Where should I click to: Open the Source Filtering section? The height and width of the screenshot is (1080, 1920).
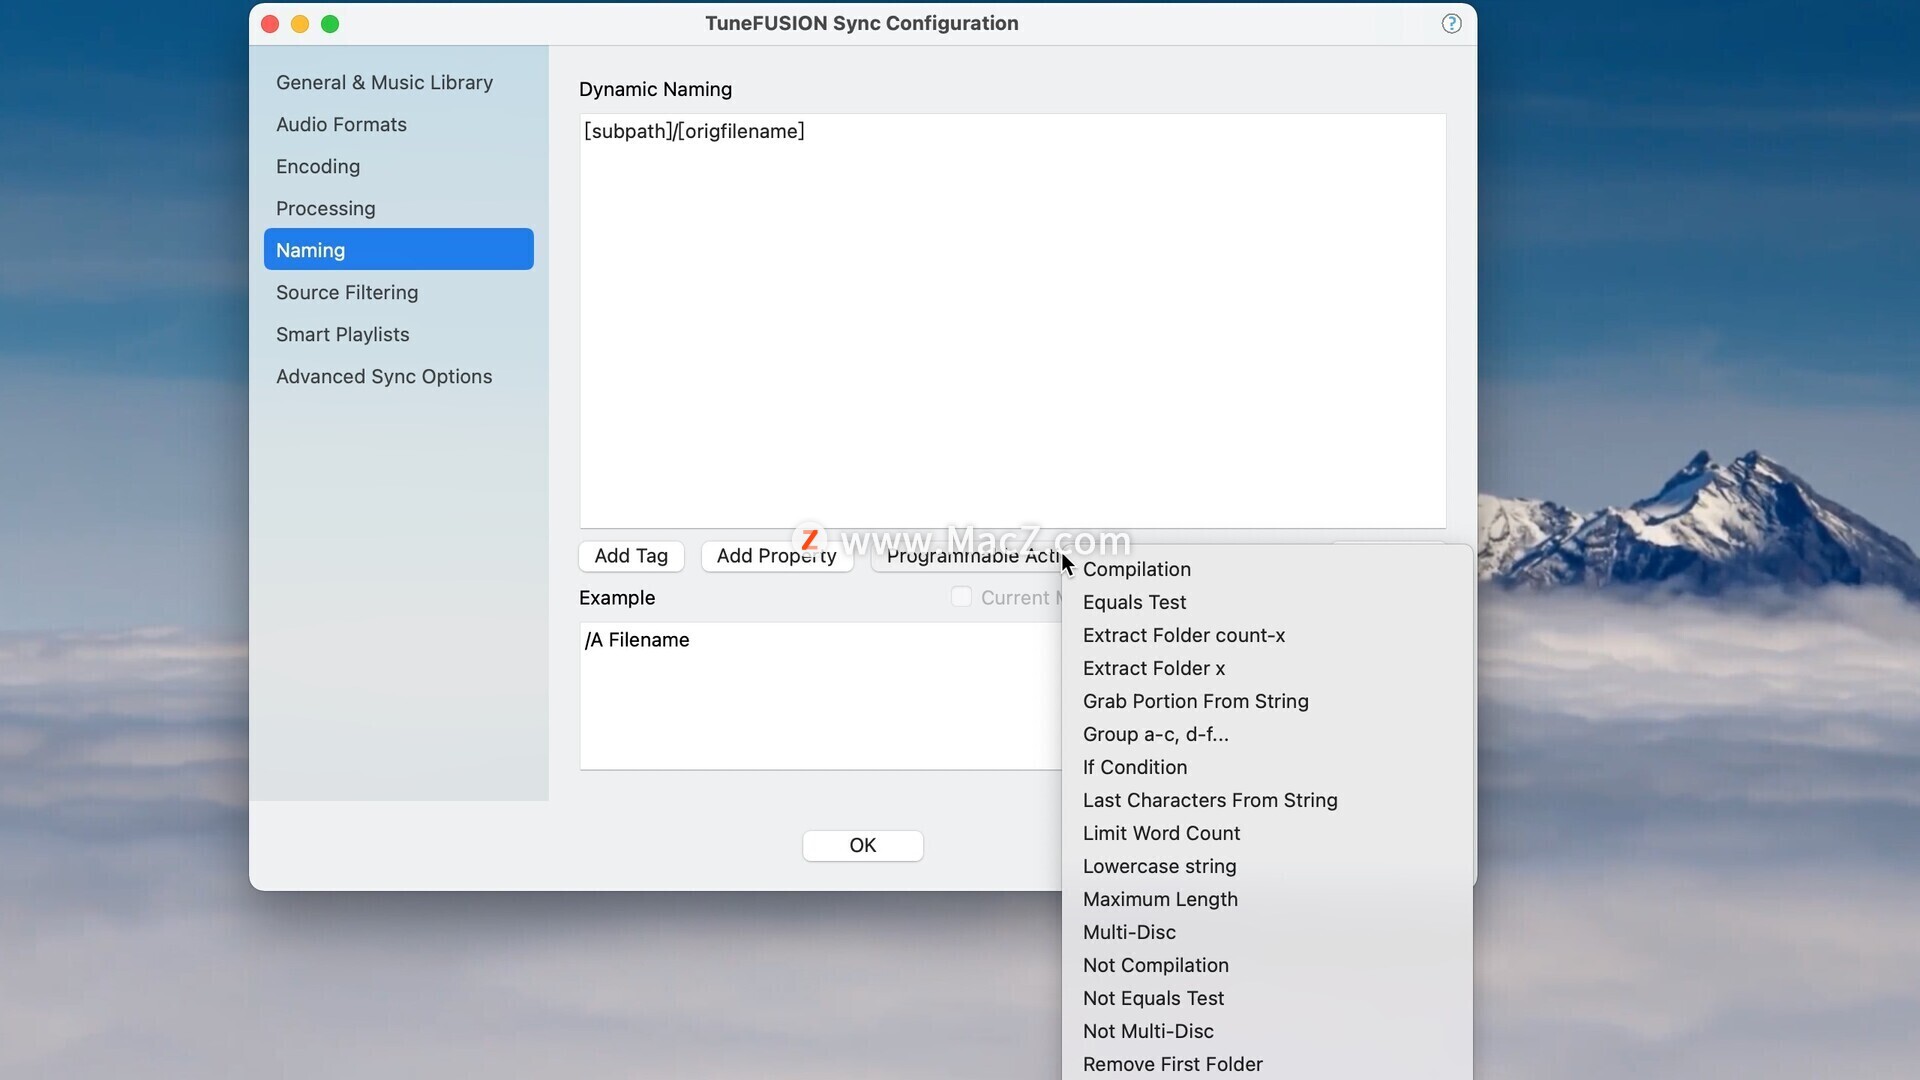tap(398, 293)
